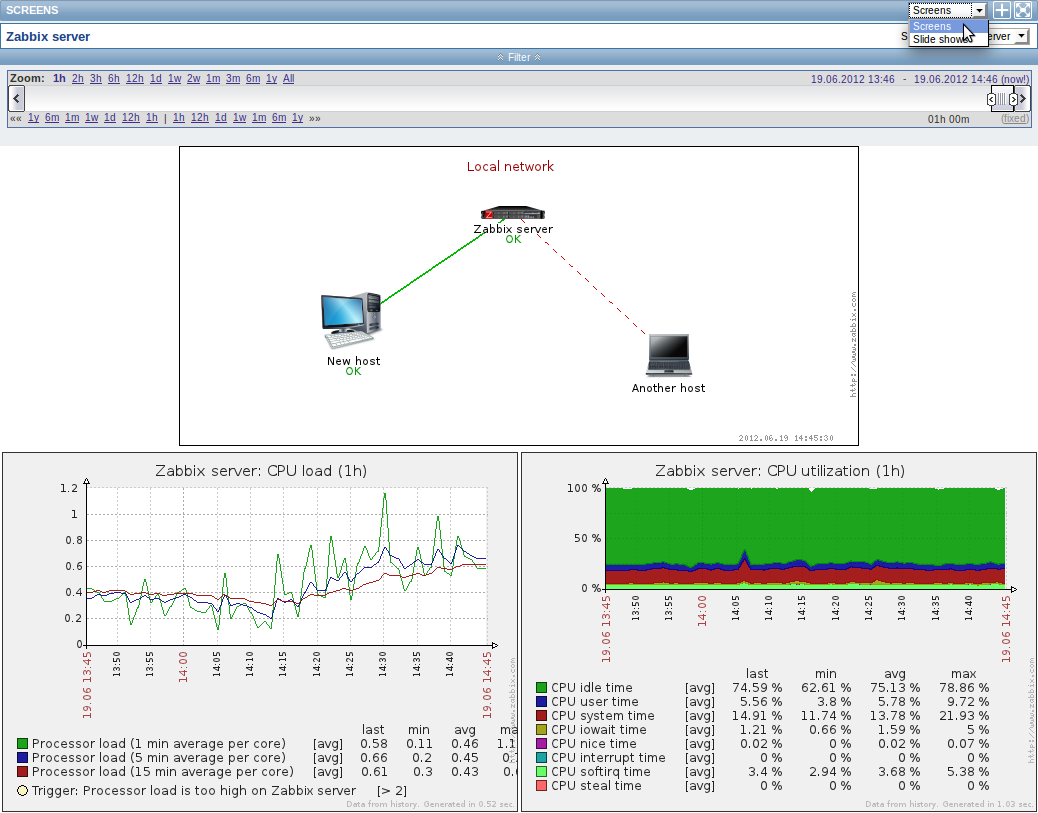Click green swatch for 1 min processor load
The height and width of the screenshot is (813, 1038).
(23, 743)
